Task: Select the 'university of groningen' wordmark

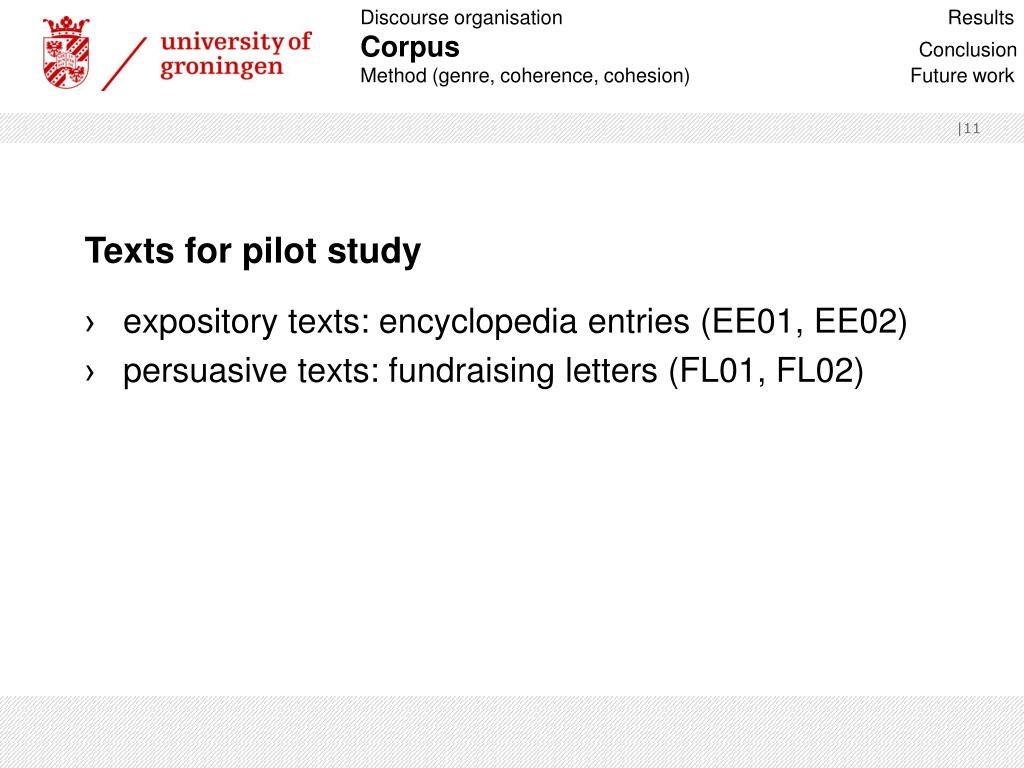Action: click(236, 54)
